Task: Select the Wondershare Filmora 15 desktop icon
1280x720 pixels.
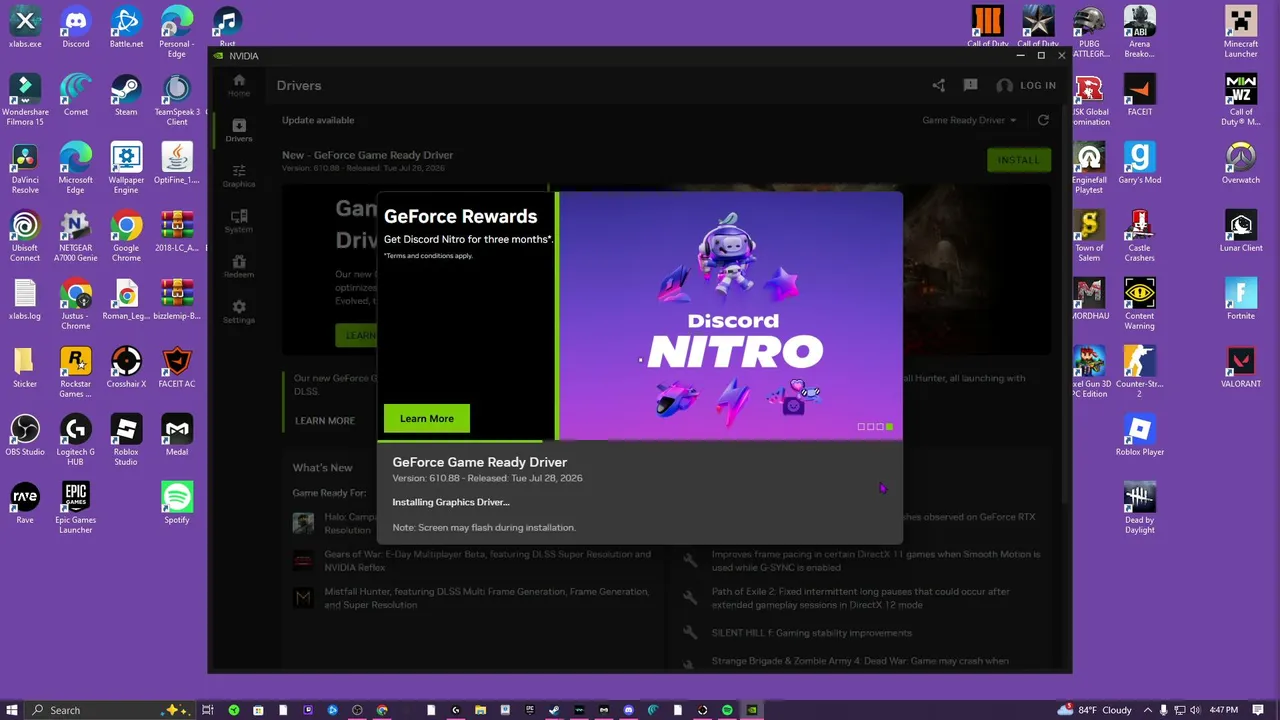Action: 25,99
